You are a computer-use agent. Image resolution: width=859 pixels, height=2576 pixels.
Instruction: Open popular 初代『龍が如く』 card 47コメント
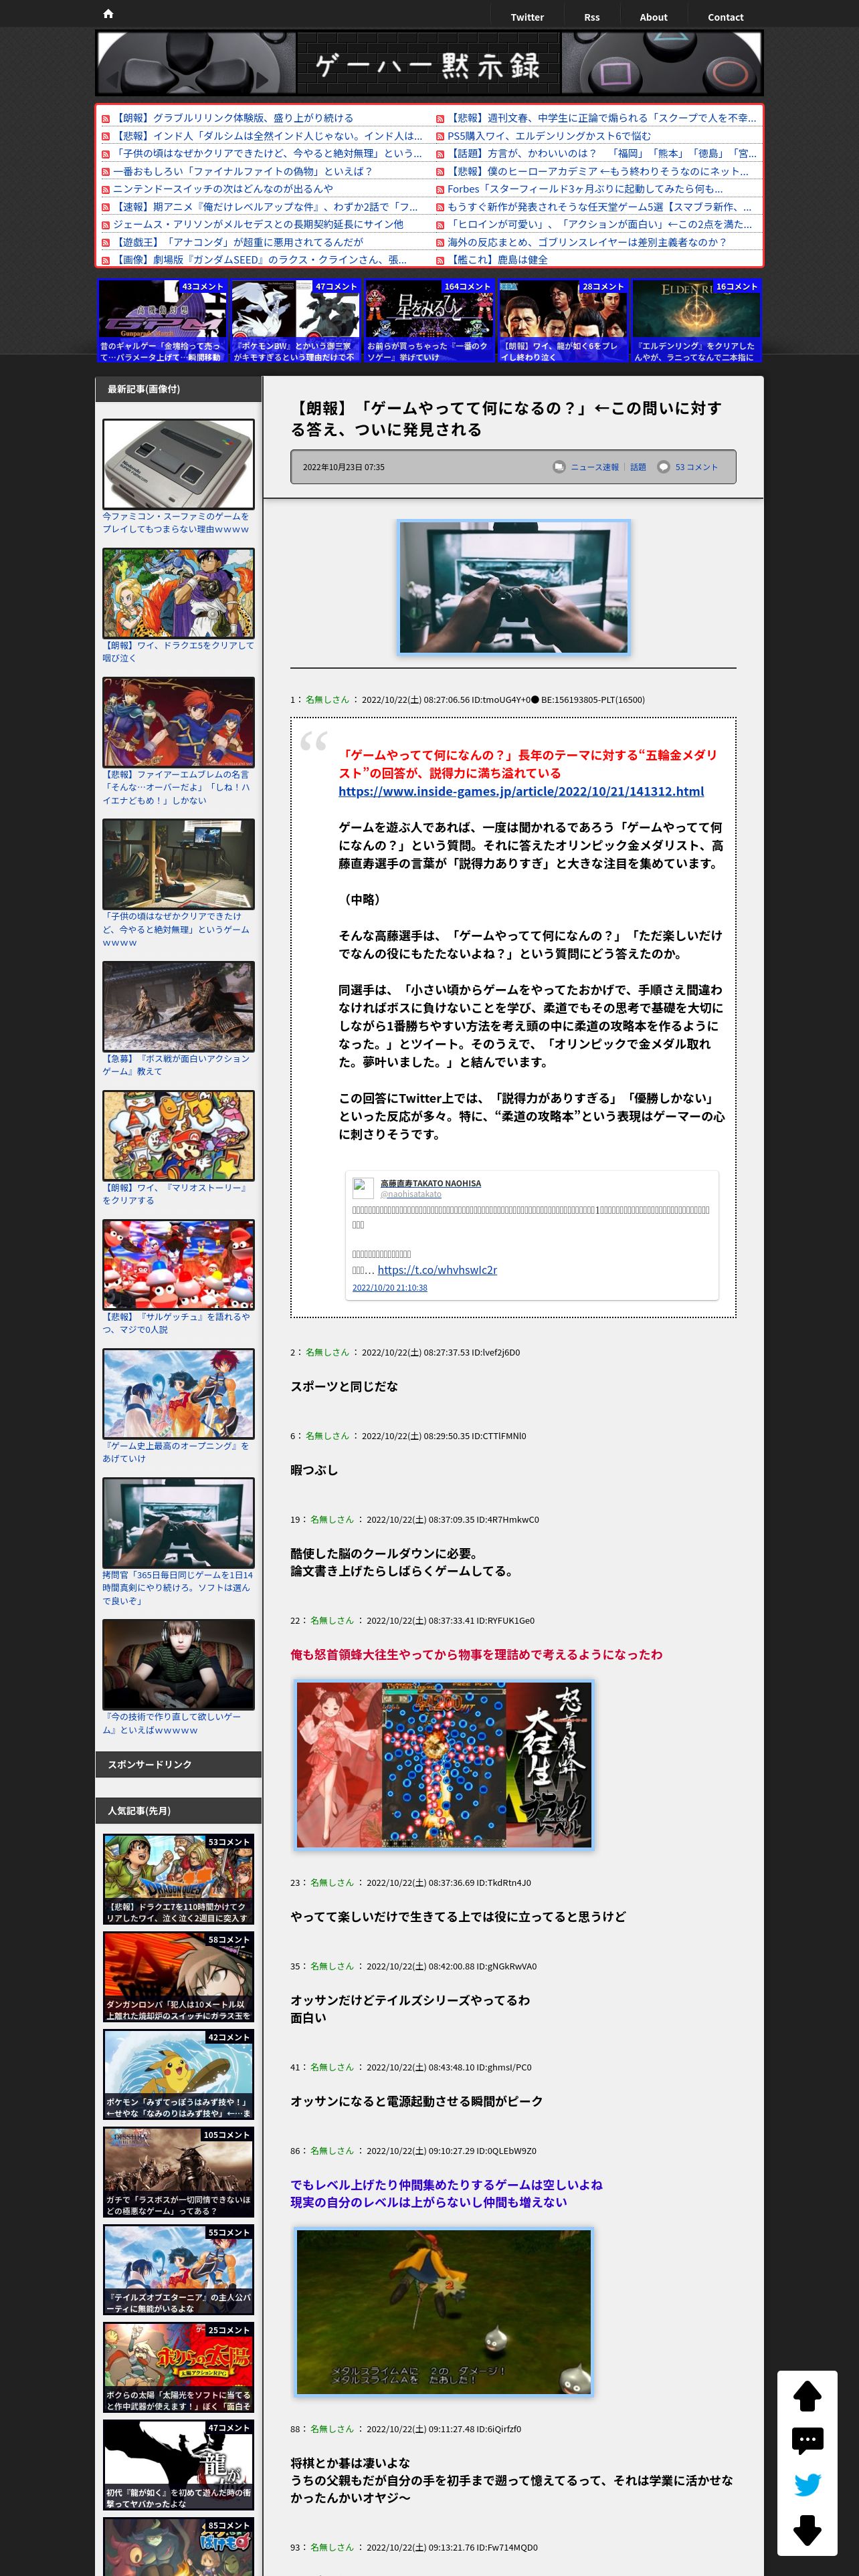tap(178, 2465)
